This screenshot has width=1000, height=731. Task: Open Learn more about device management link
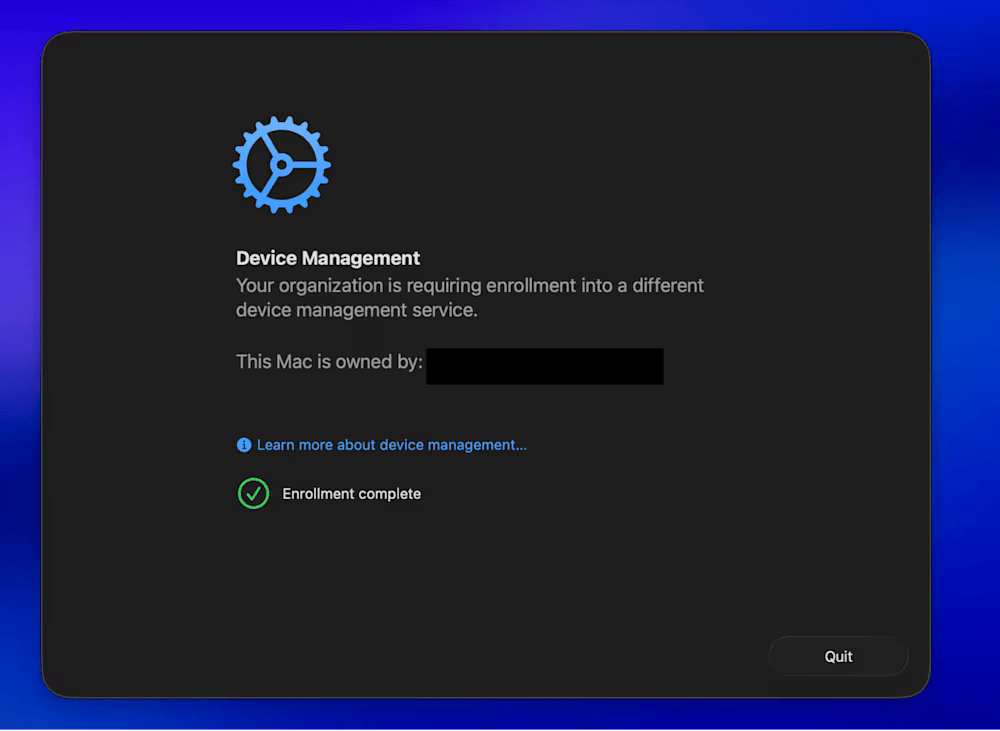click(x=391, y=445)
